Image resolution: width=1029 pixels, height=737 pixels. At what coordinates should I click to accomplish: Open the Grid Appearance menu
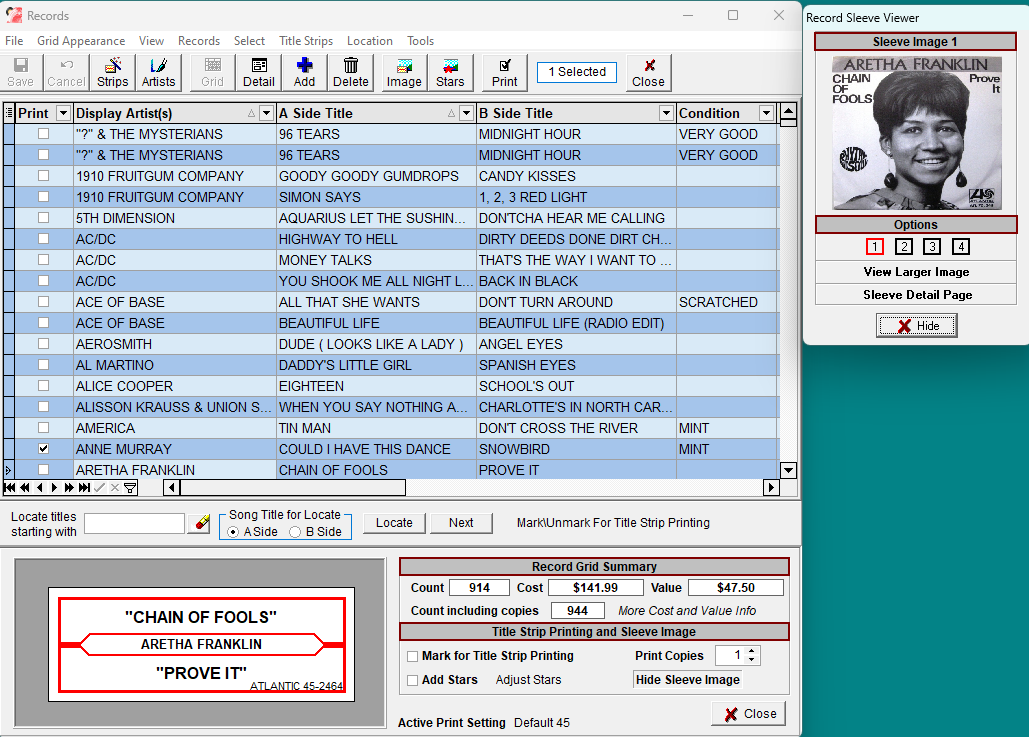(x=81, y=41)
